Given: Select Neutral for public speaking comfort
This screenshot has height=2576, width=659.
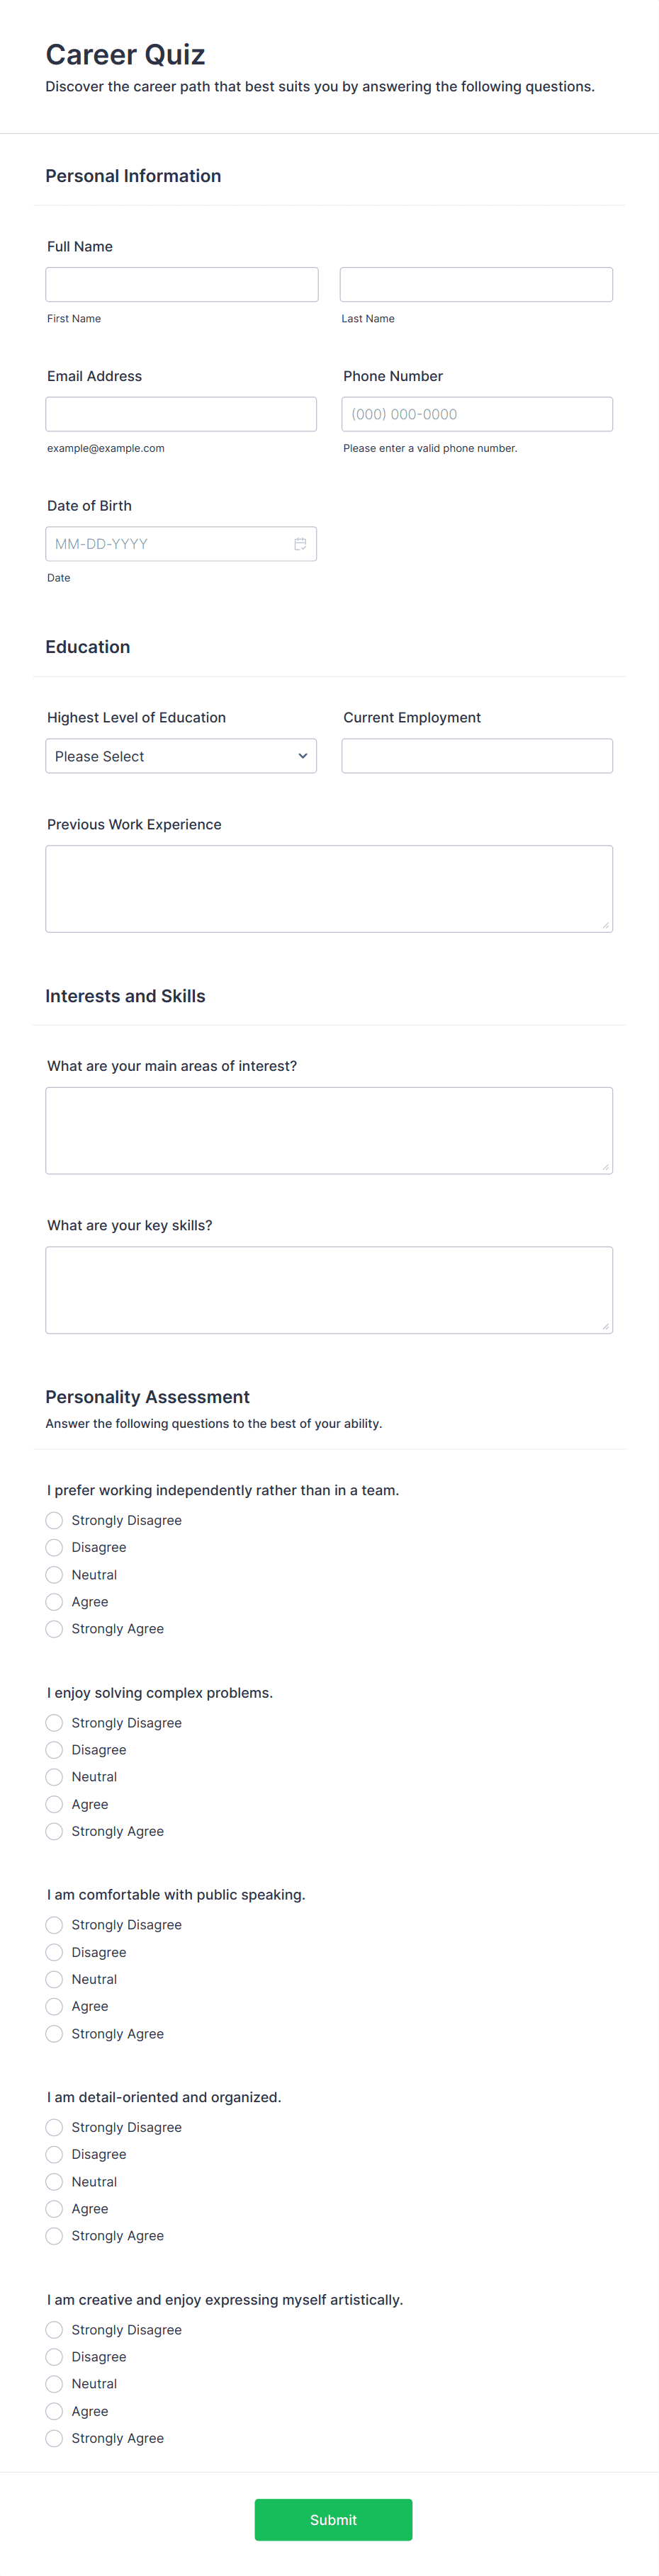Looking at the screenshot, I should tap(53, 1978).
